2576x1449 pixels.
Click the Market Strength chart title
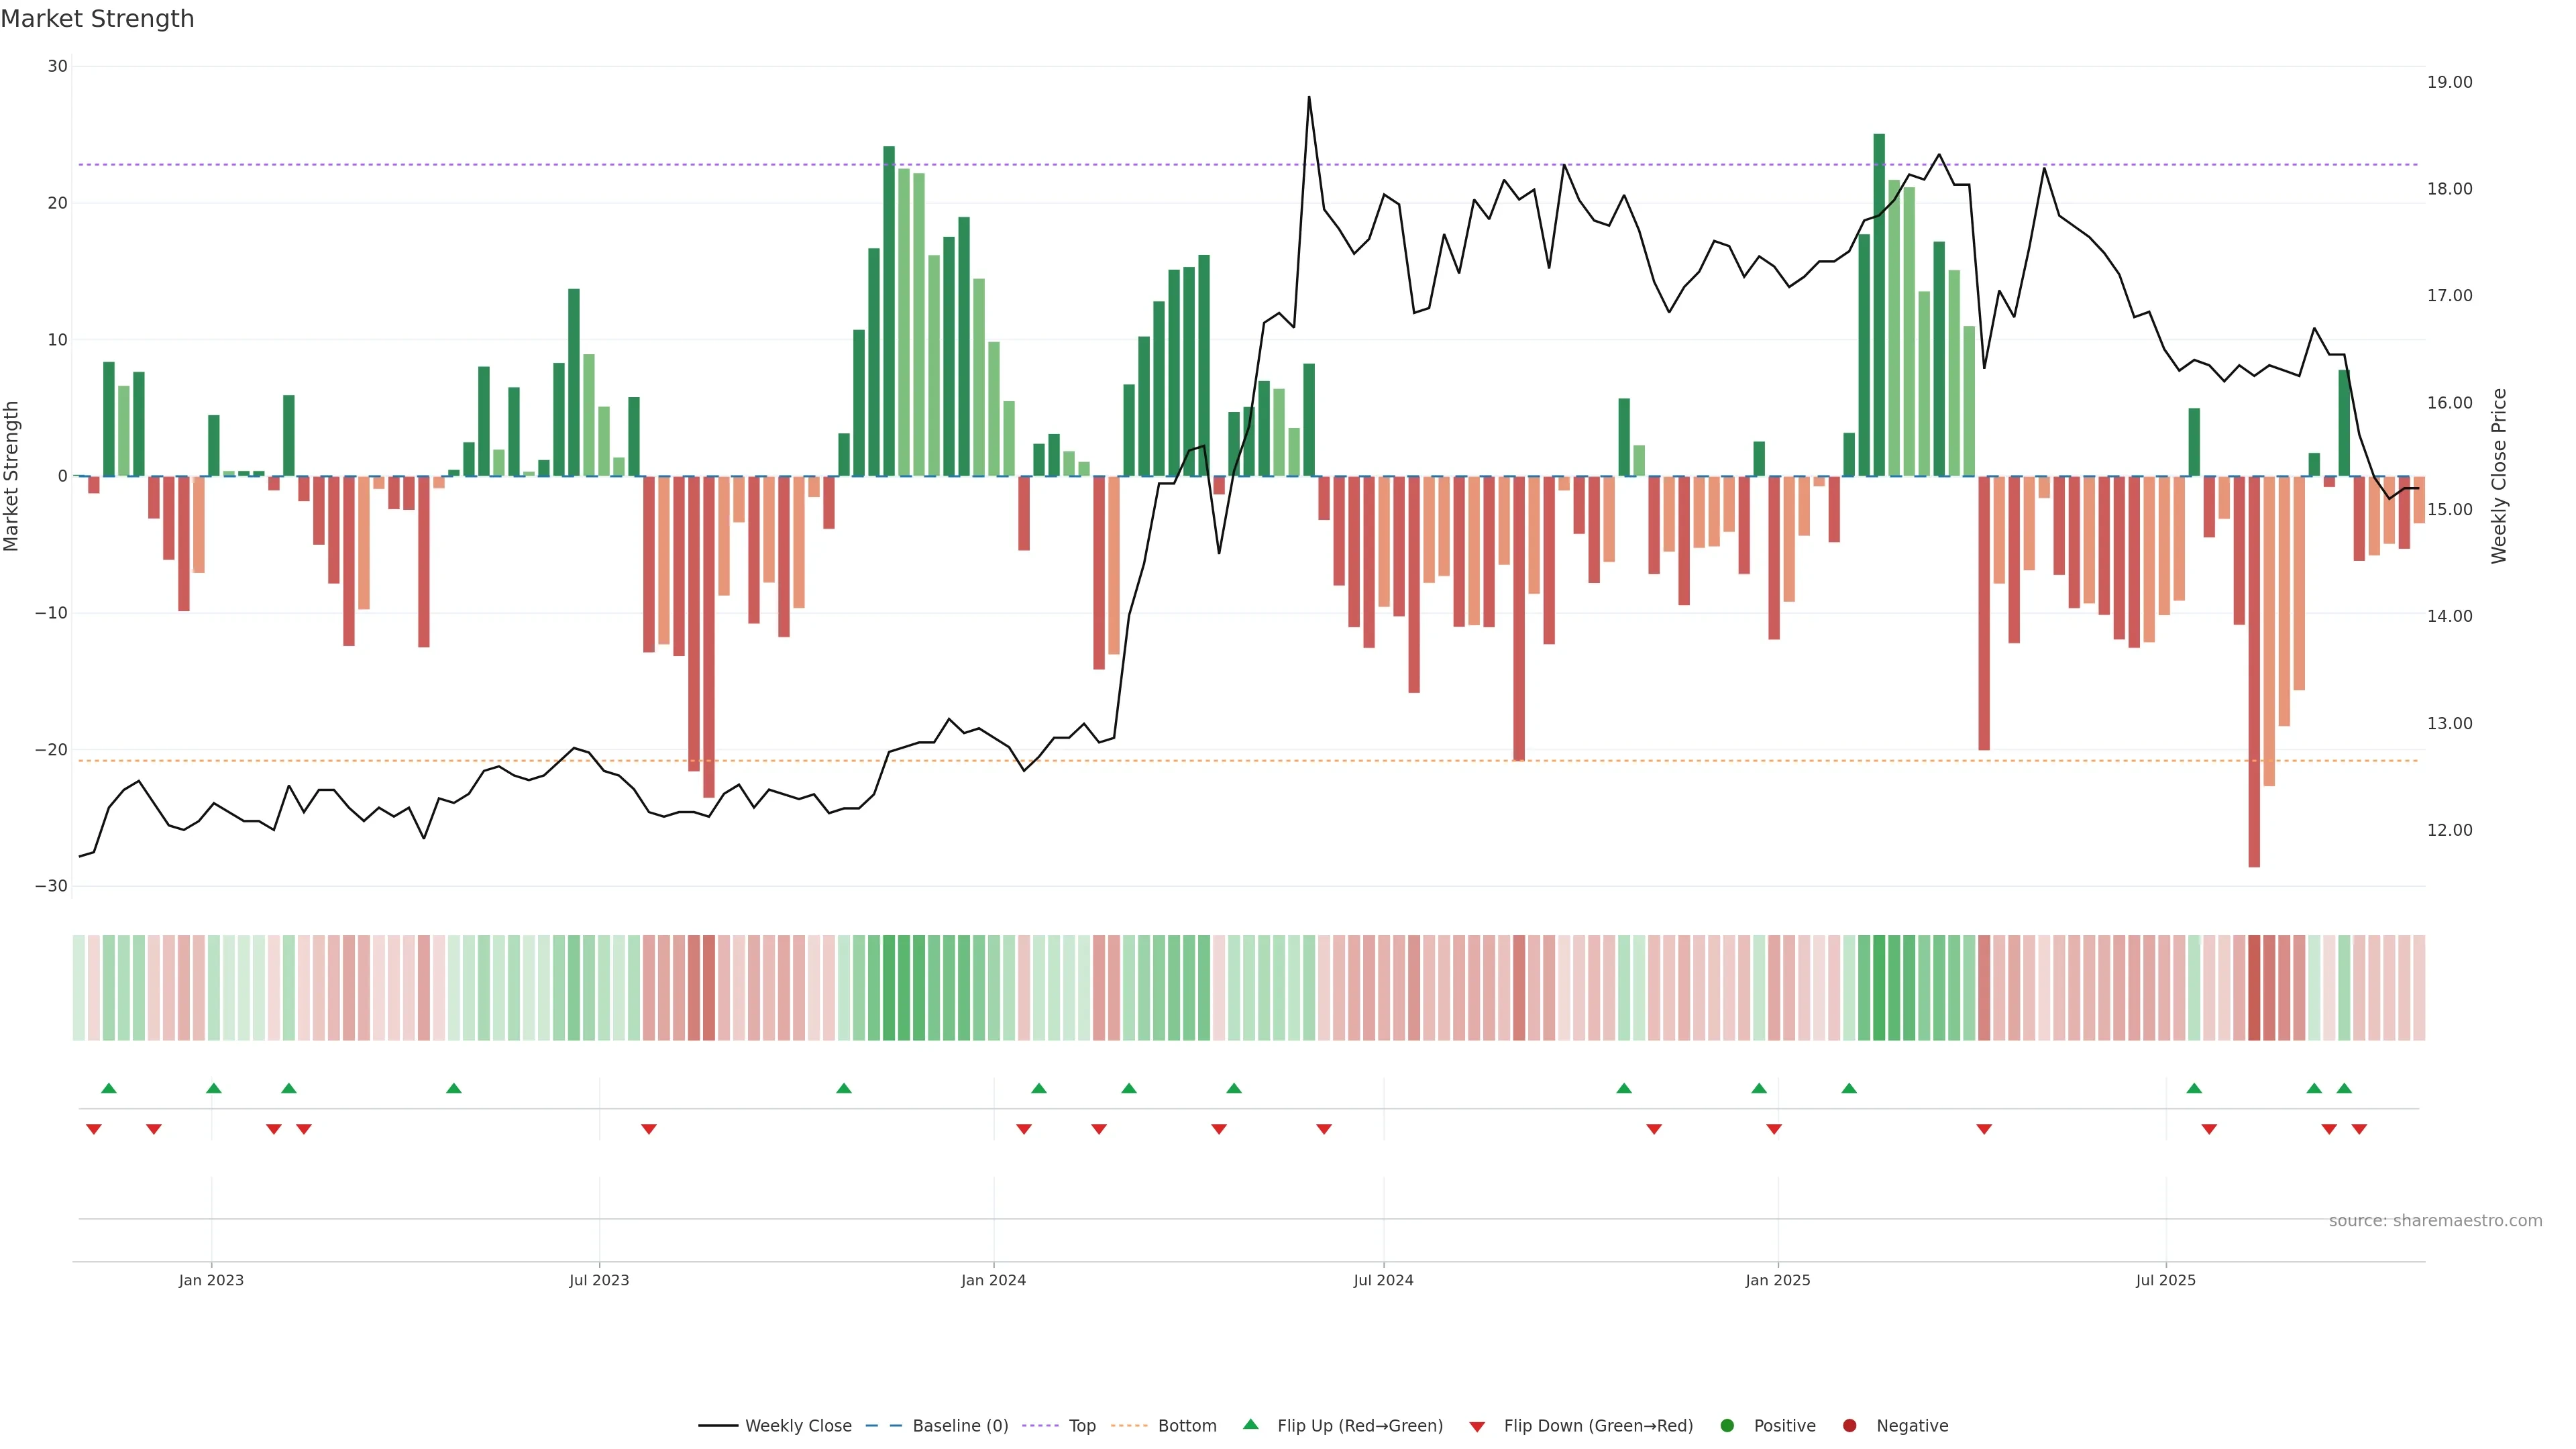[x=97, y=19]
